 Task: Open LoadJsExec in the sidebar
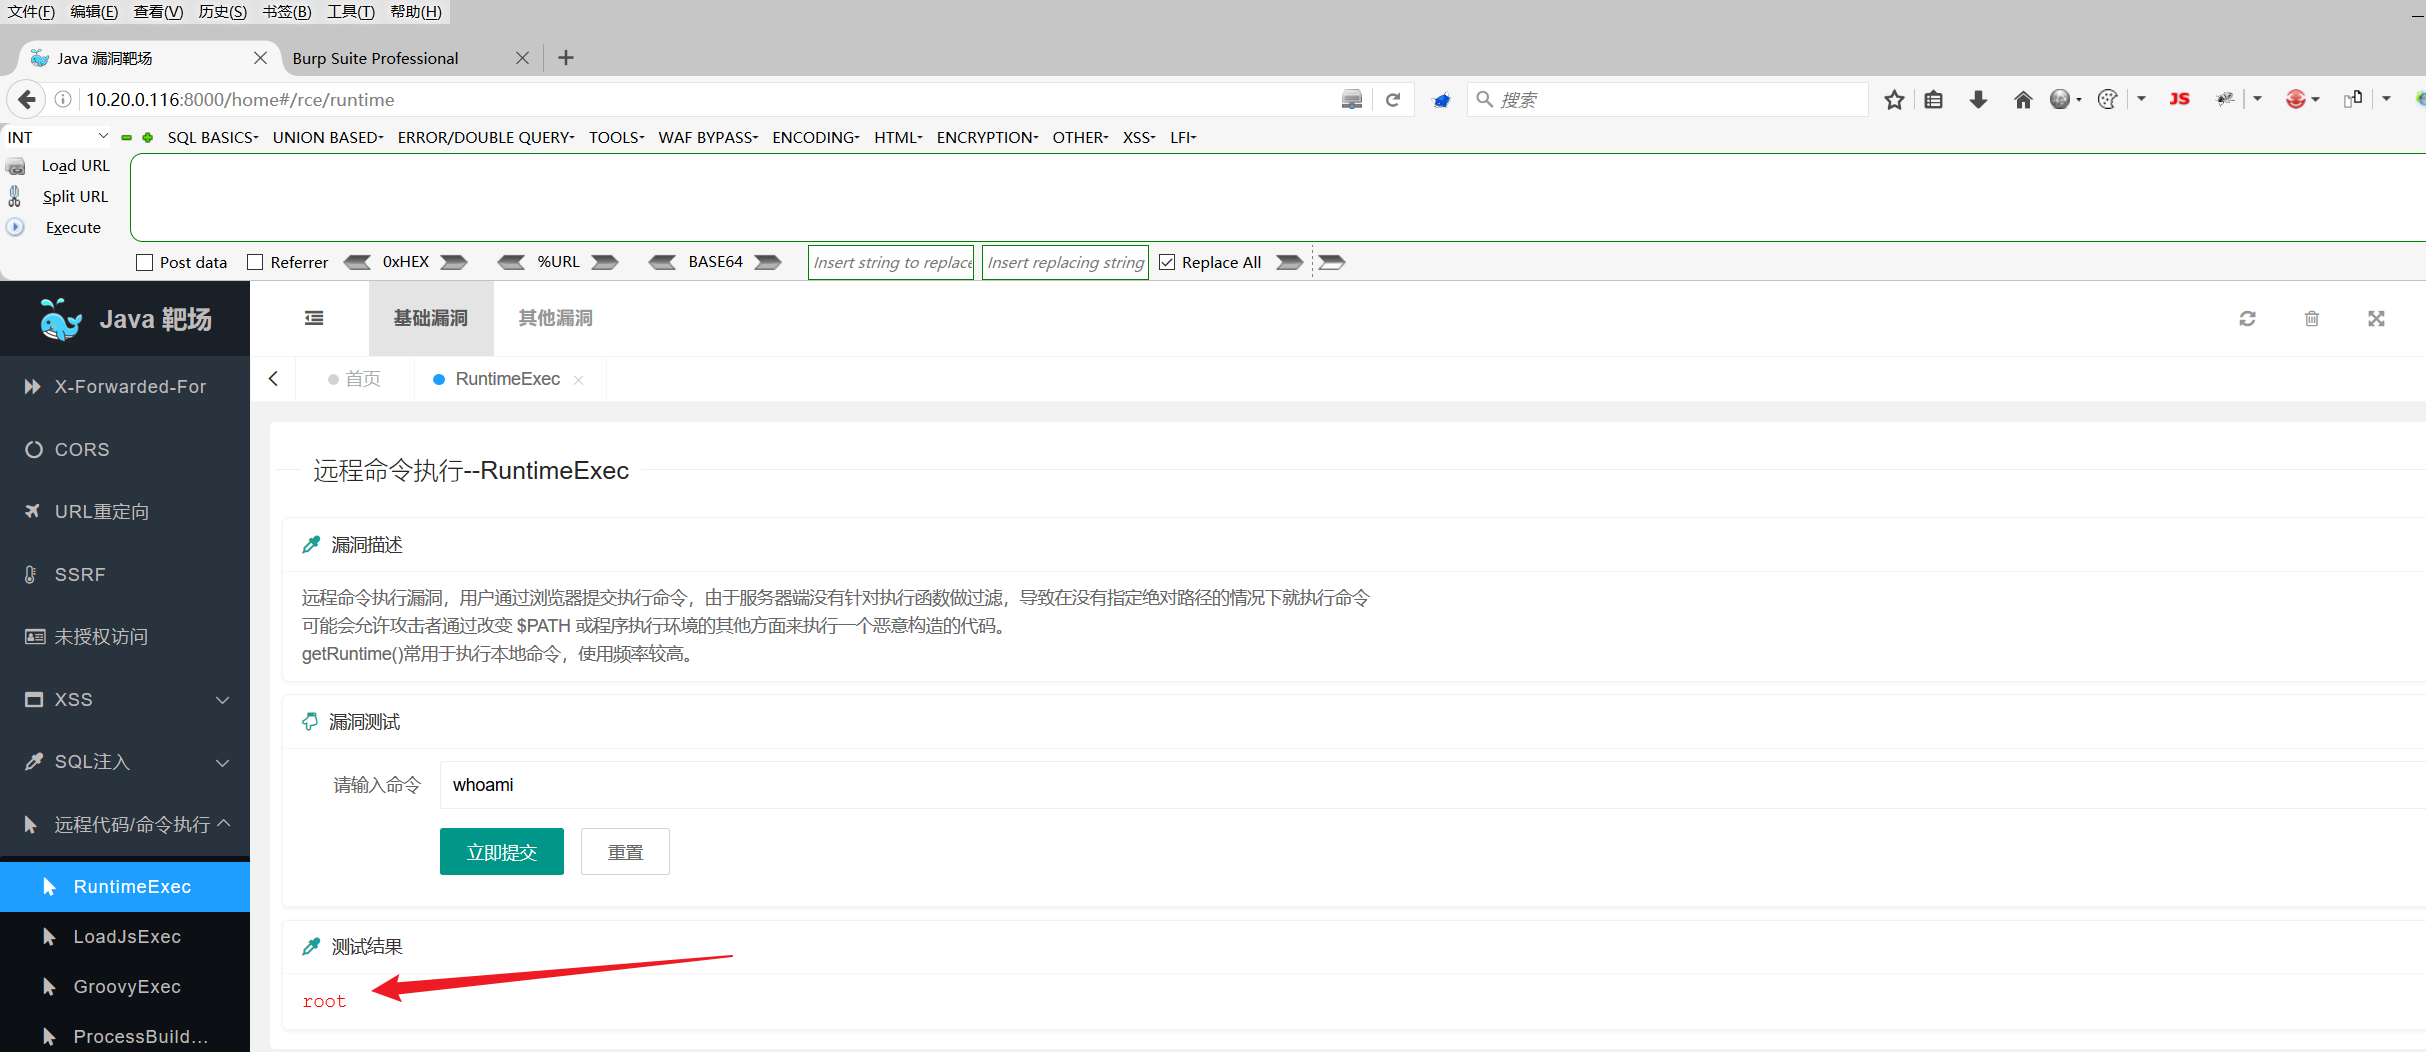[x=125, y=937]
